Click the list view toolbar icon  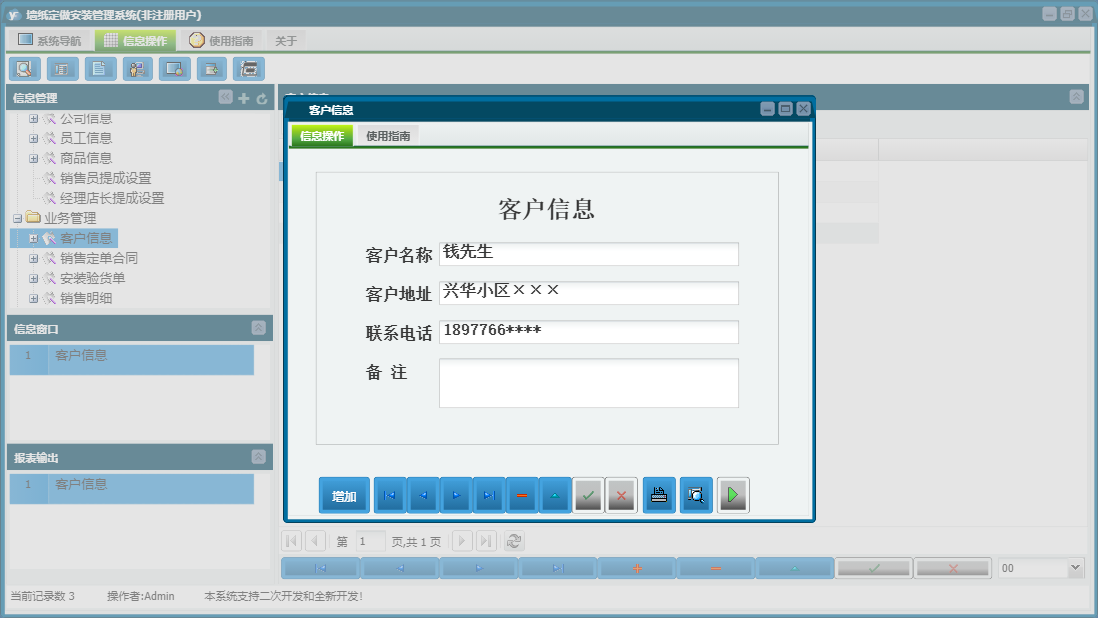[62, 69]
